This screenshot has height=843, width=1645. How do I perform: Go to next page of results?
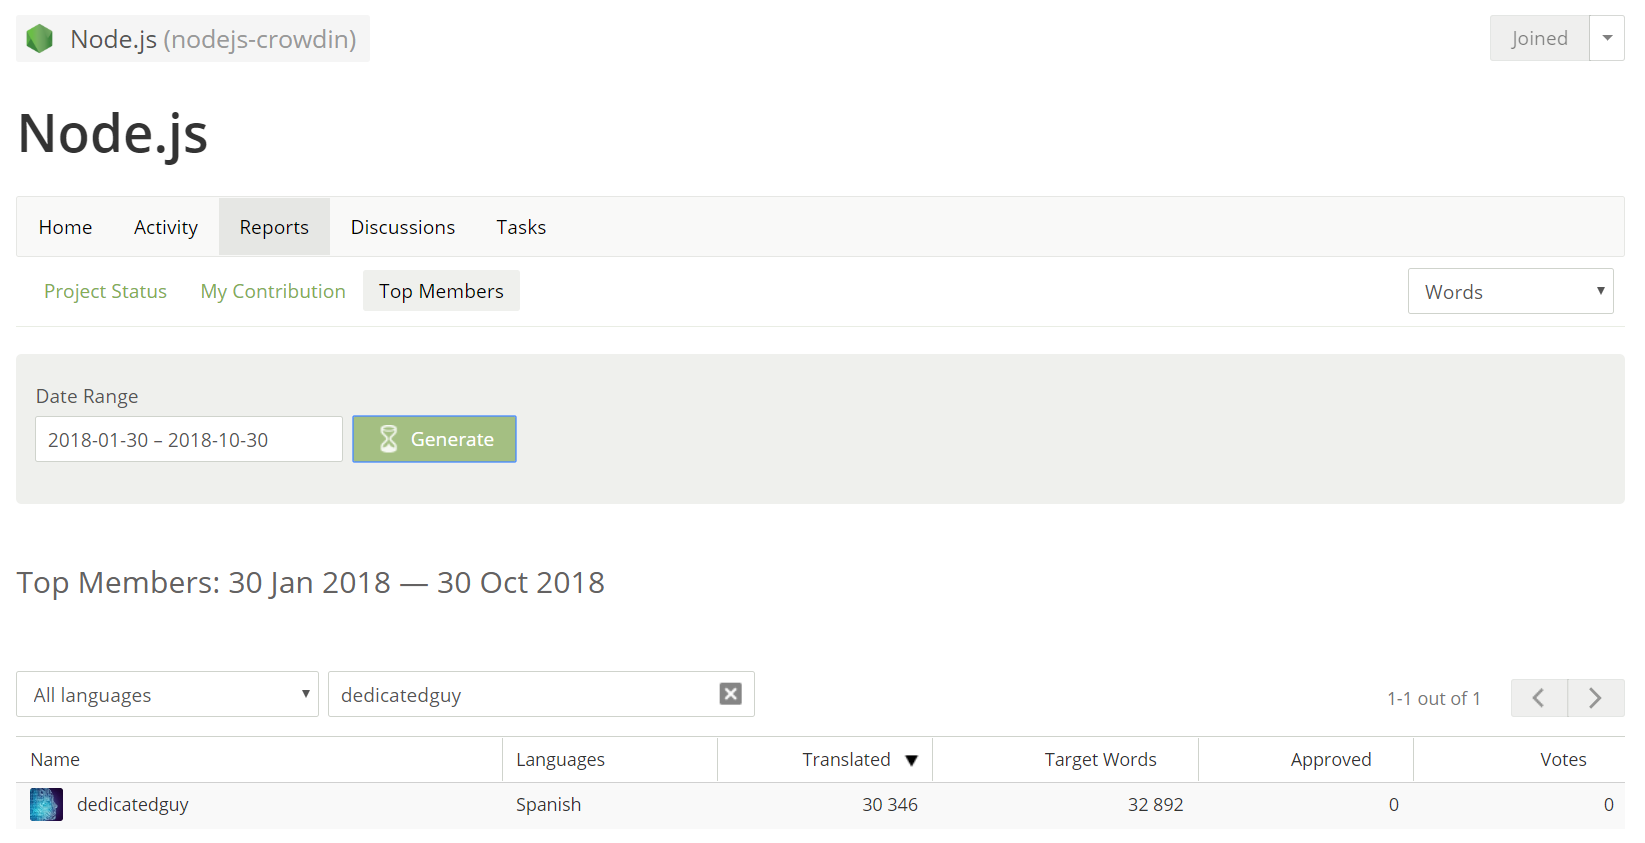click(x=1596, y=698)
